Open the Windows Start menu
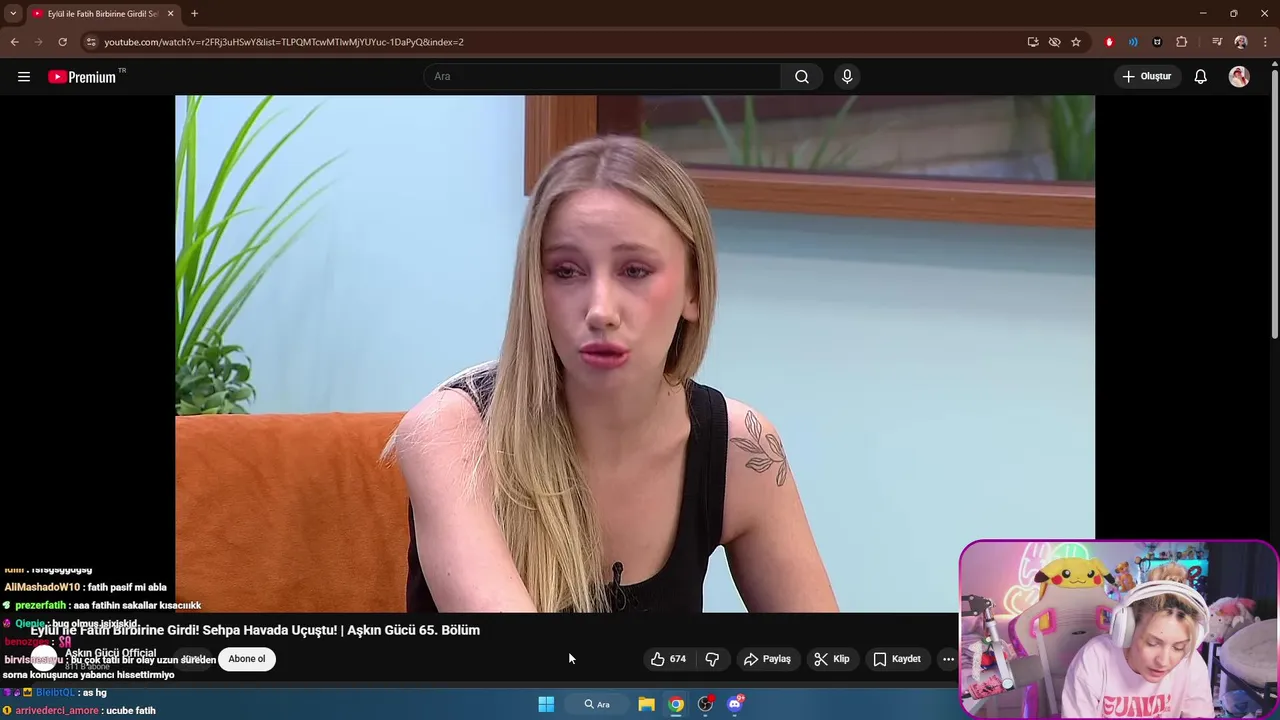 (546, 704)
